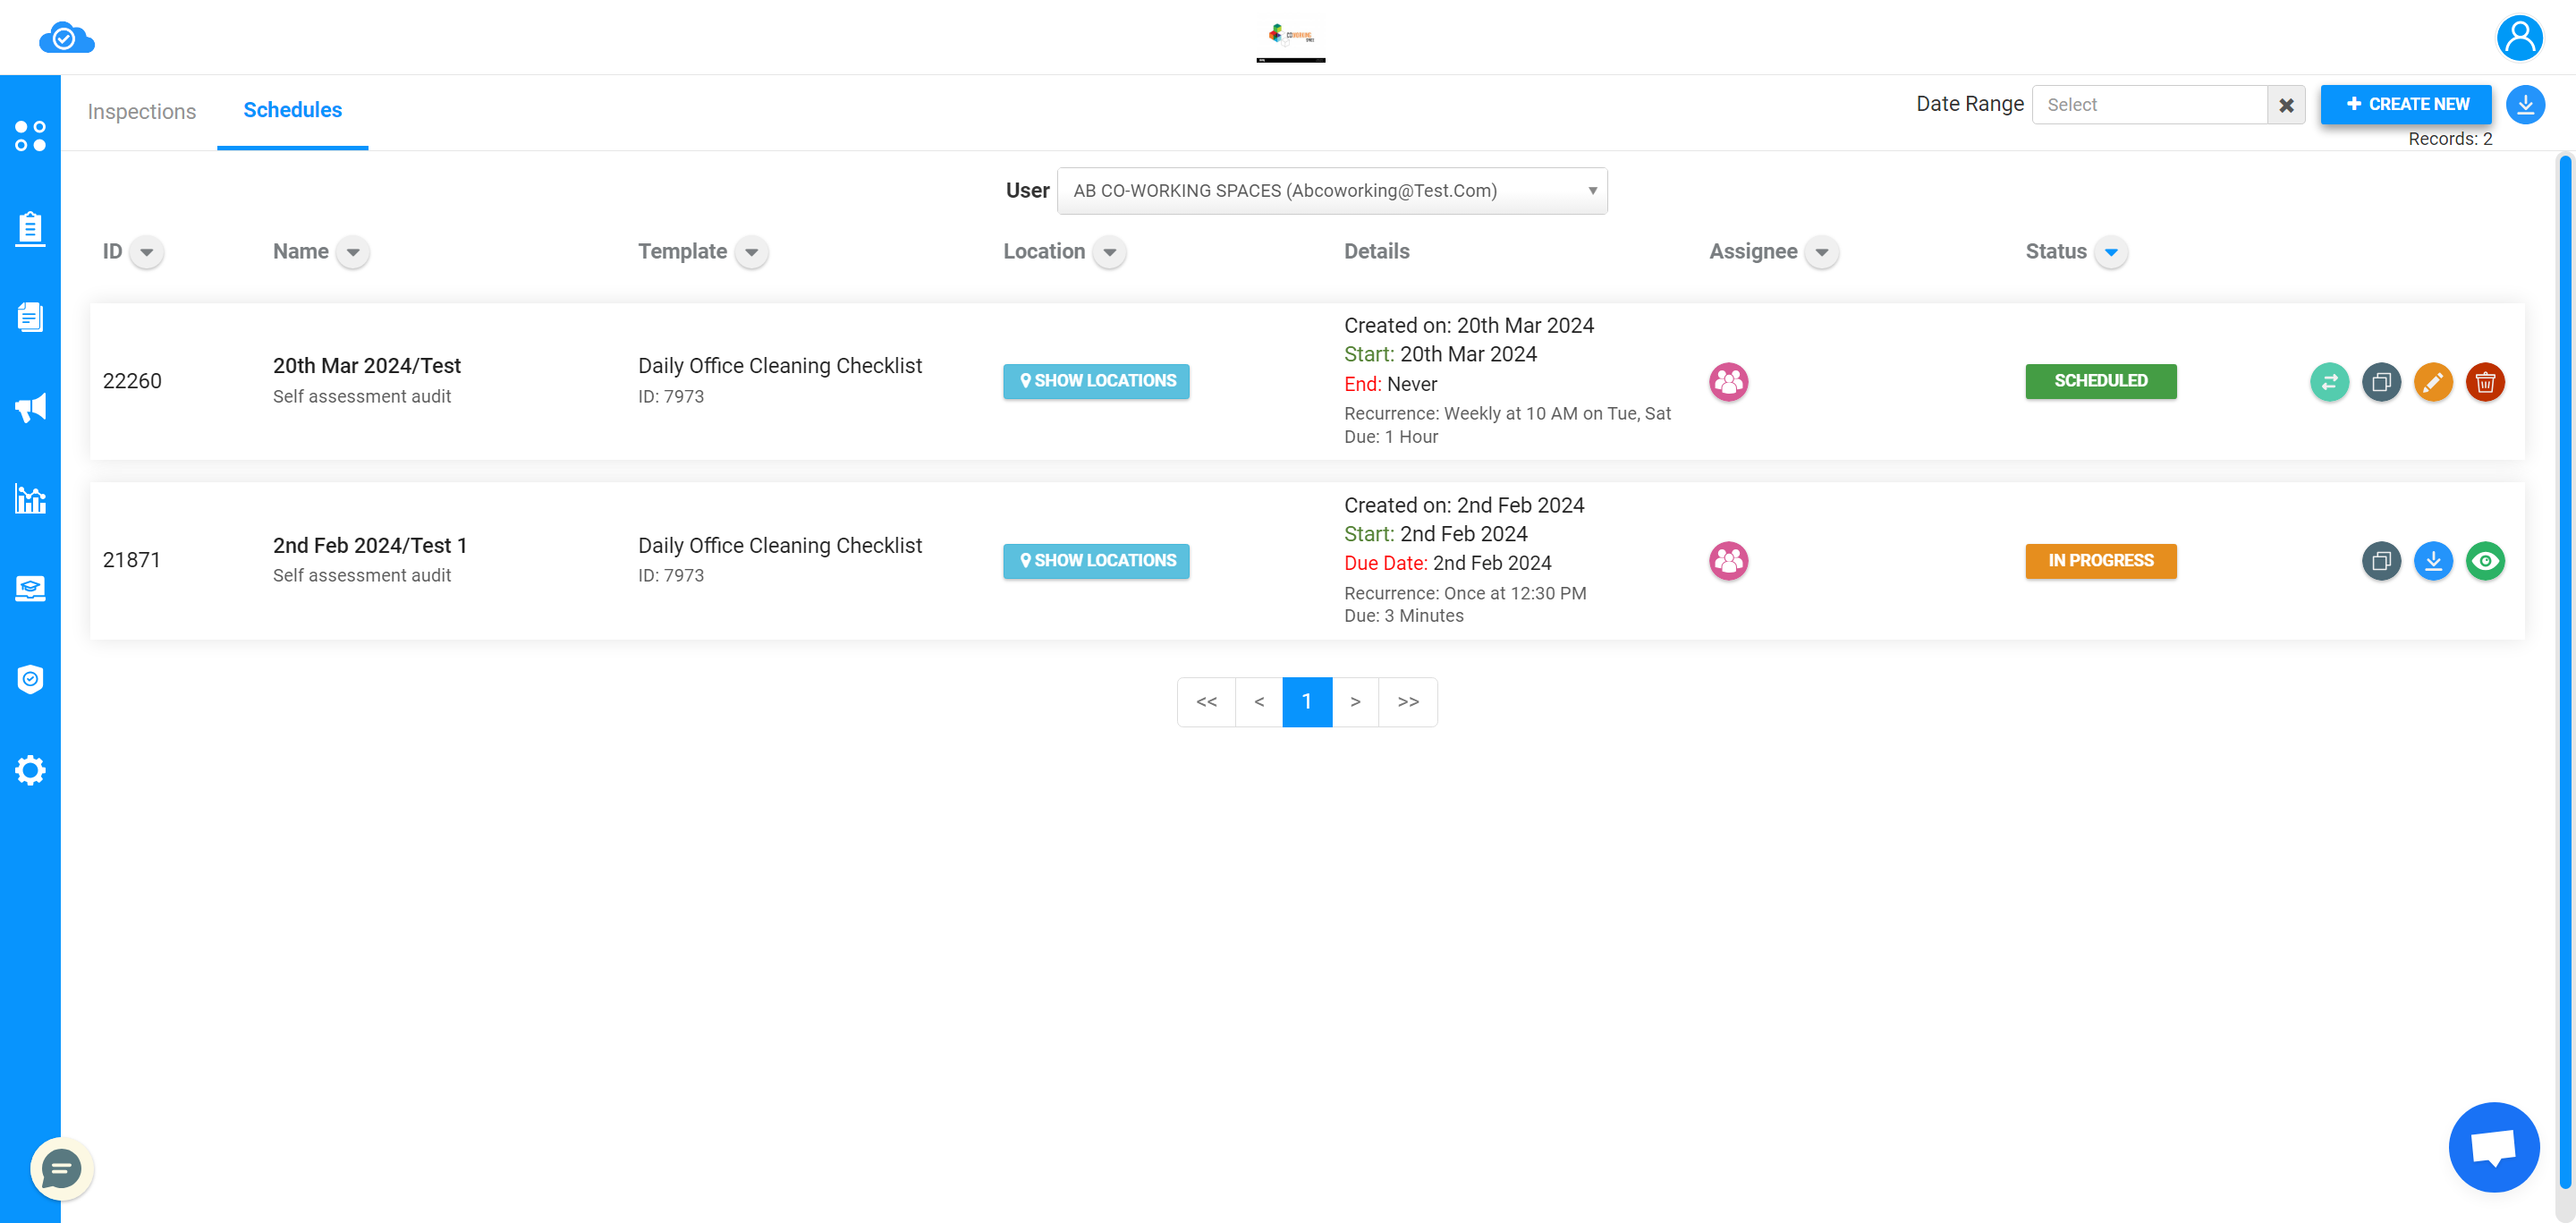Open the shield check icon in sidebar
The height and width of the screenshot is (1223, 2576).
point(30,679)
